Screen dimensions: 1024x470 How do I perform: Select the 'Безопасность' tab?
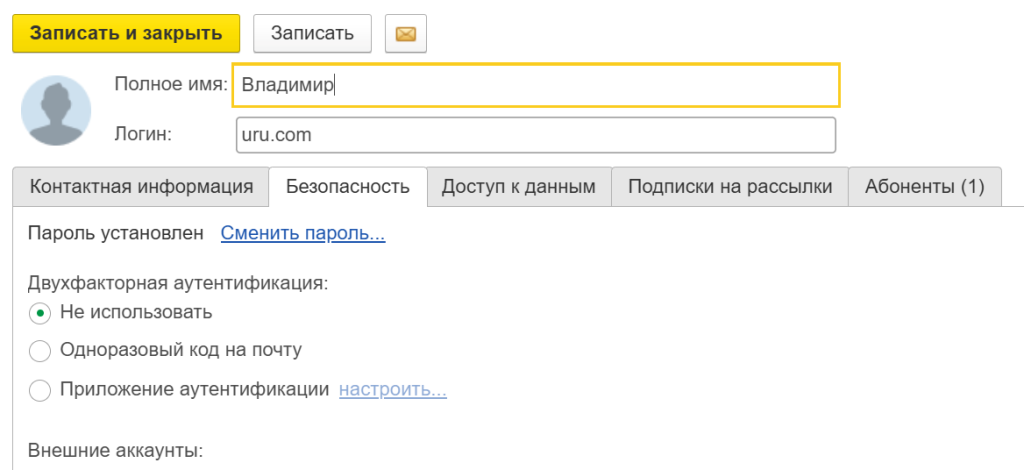[x=348, y=187]
